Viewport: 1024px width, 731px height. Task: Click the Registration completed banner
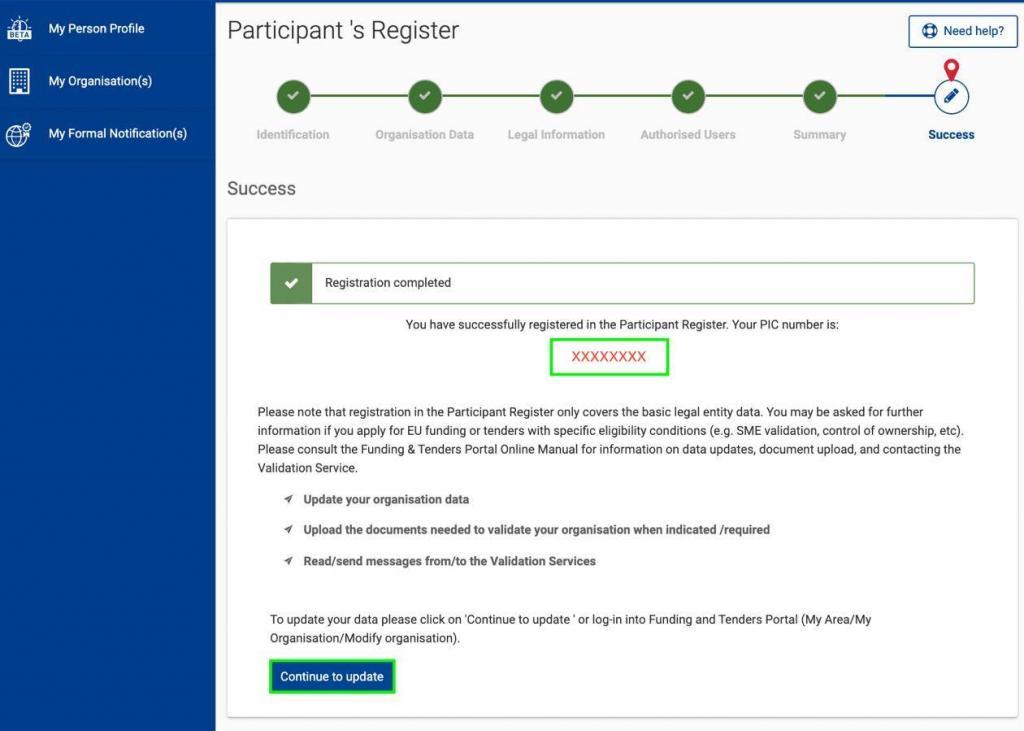tap(622, 283)
